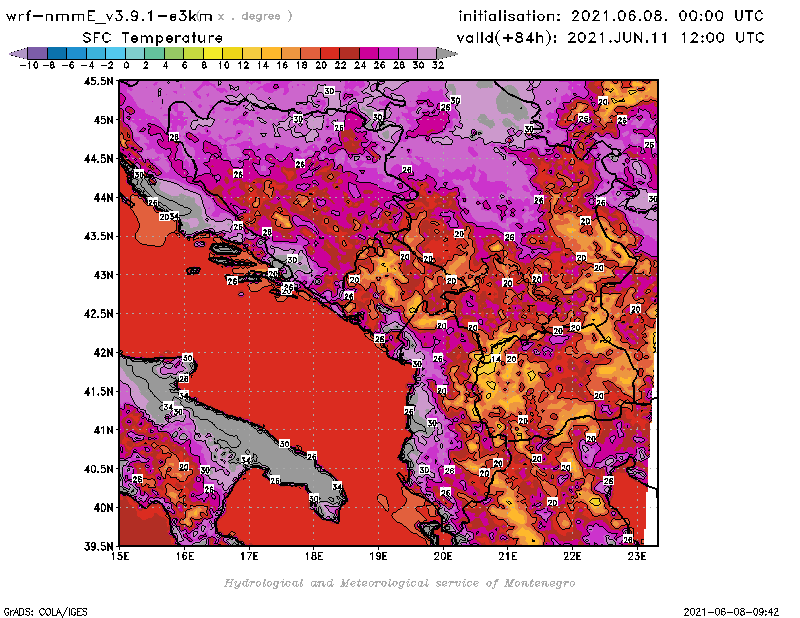Viewport: 800px width, 618px height.
Task: Select the blue -6 to -4 legend swatch
Action: click(x=77, y=53)
